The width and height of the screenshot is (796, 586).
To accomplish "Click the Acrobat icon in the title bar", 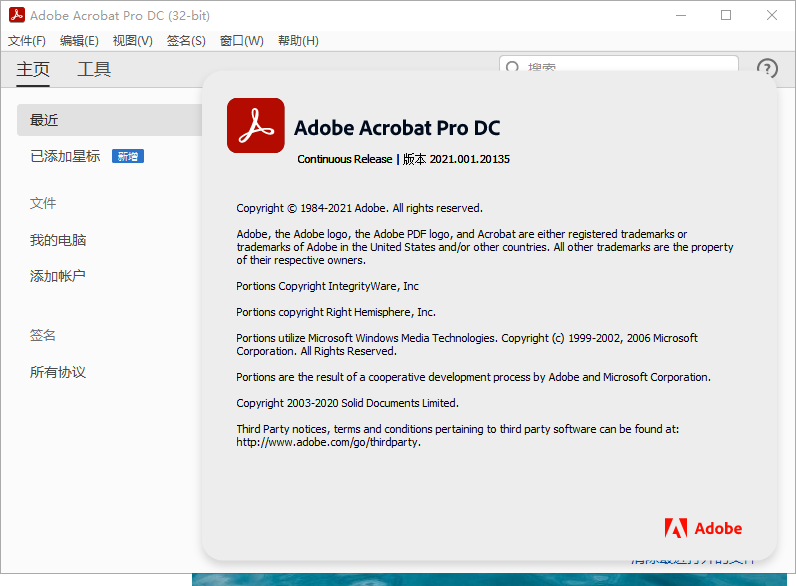I will point(17,15).
